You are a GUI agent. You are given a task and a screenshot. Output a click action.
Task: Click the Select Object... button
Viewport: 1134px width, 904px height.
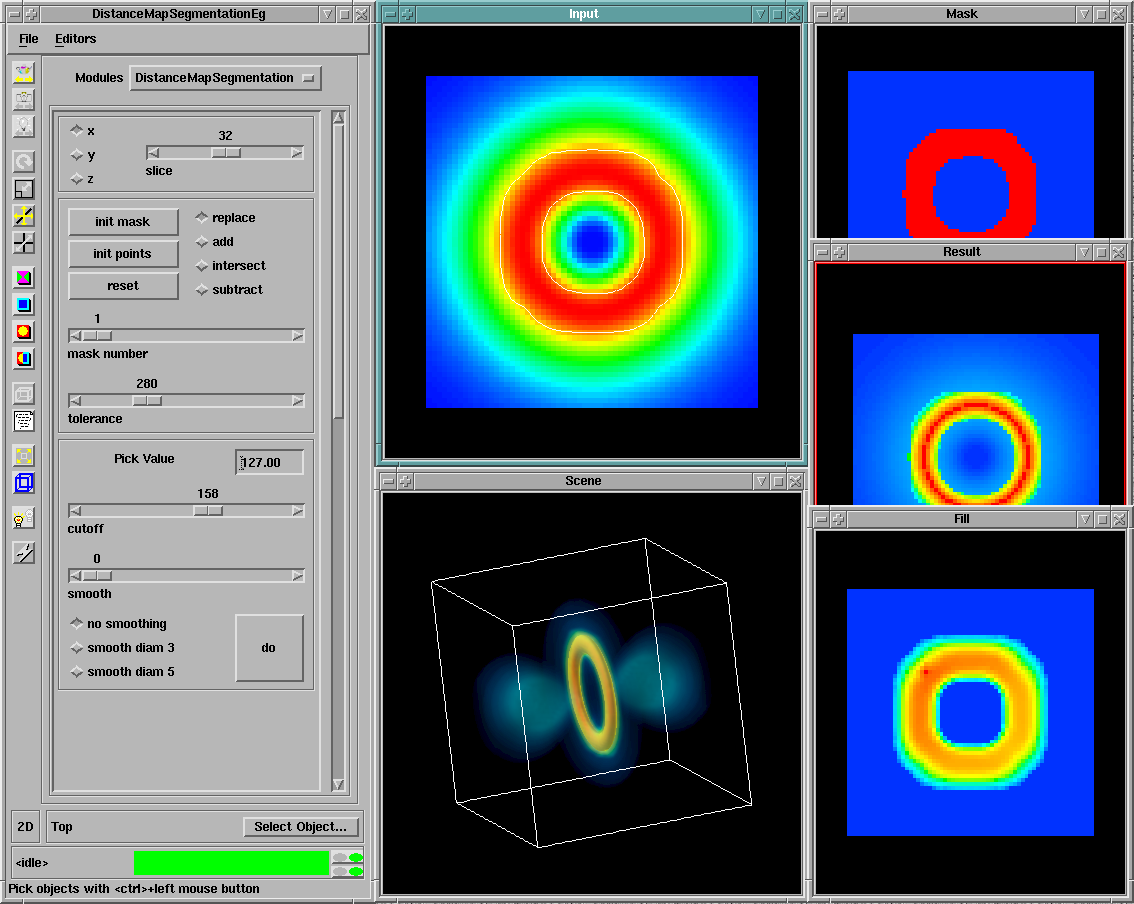click(x=300, y=827)
